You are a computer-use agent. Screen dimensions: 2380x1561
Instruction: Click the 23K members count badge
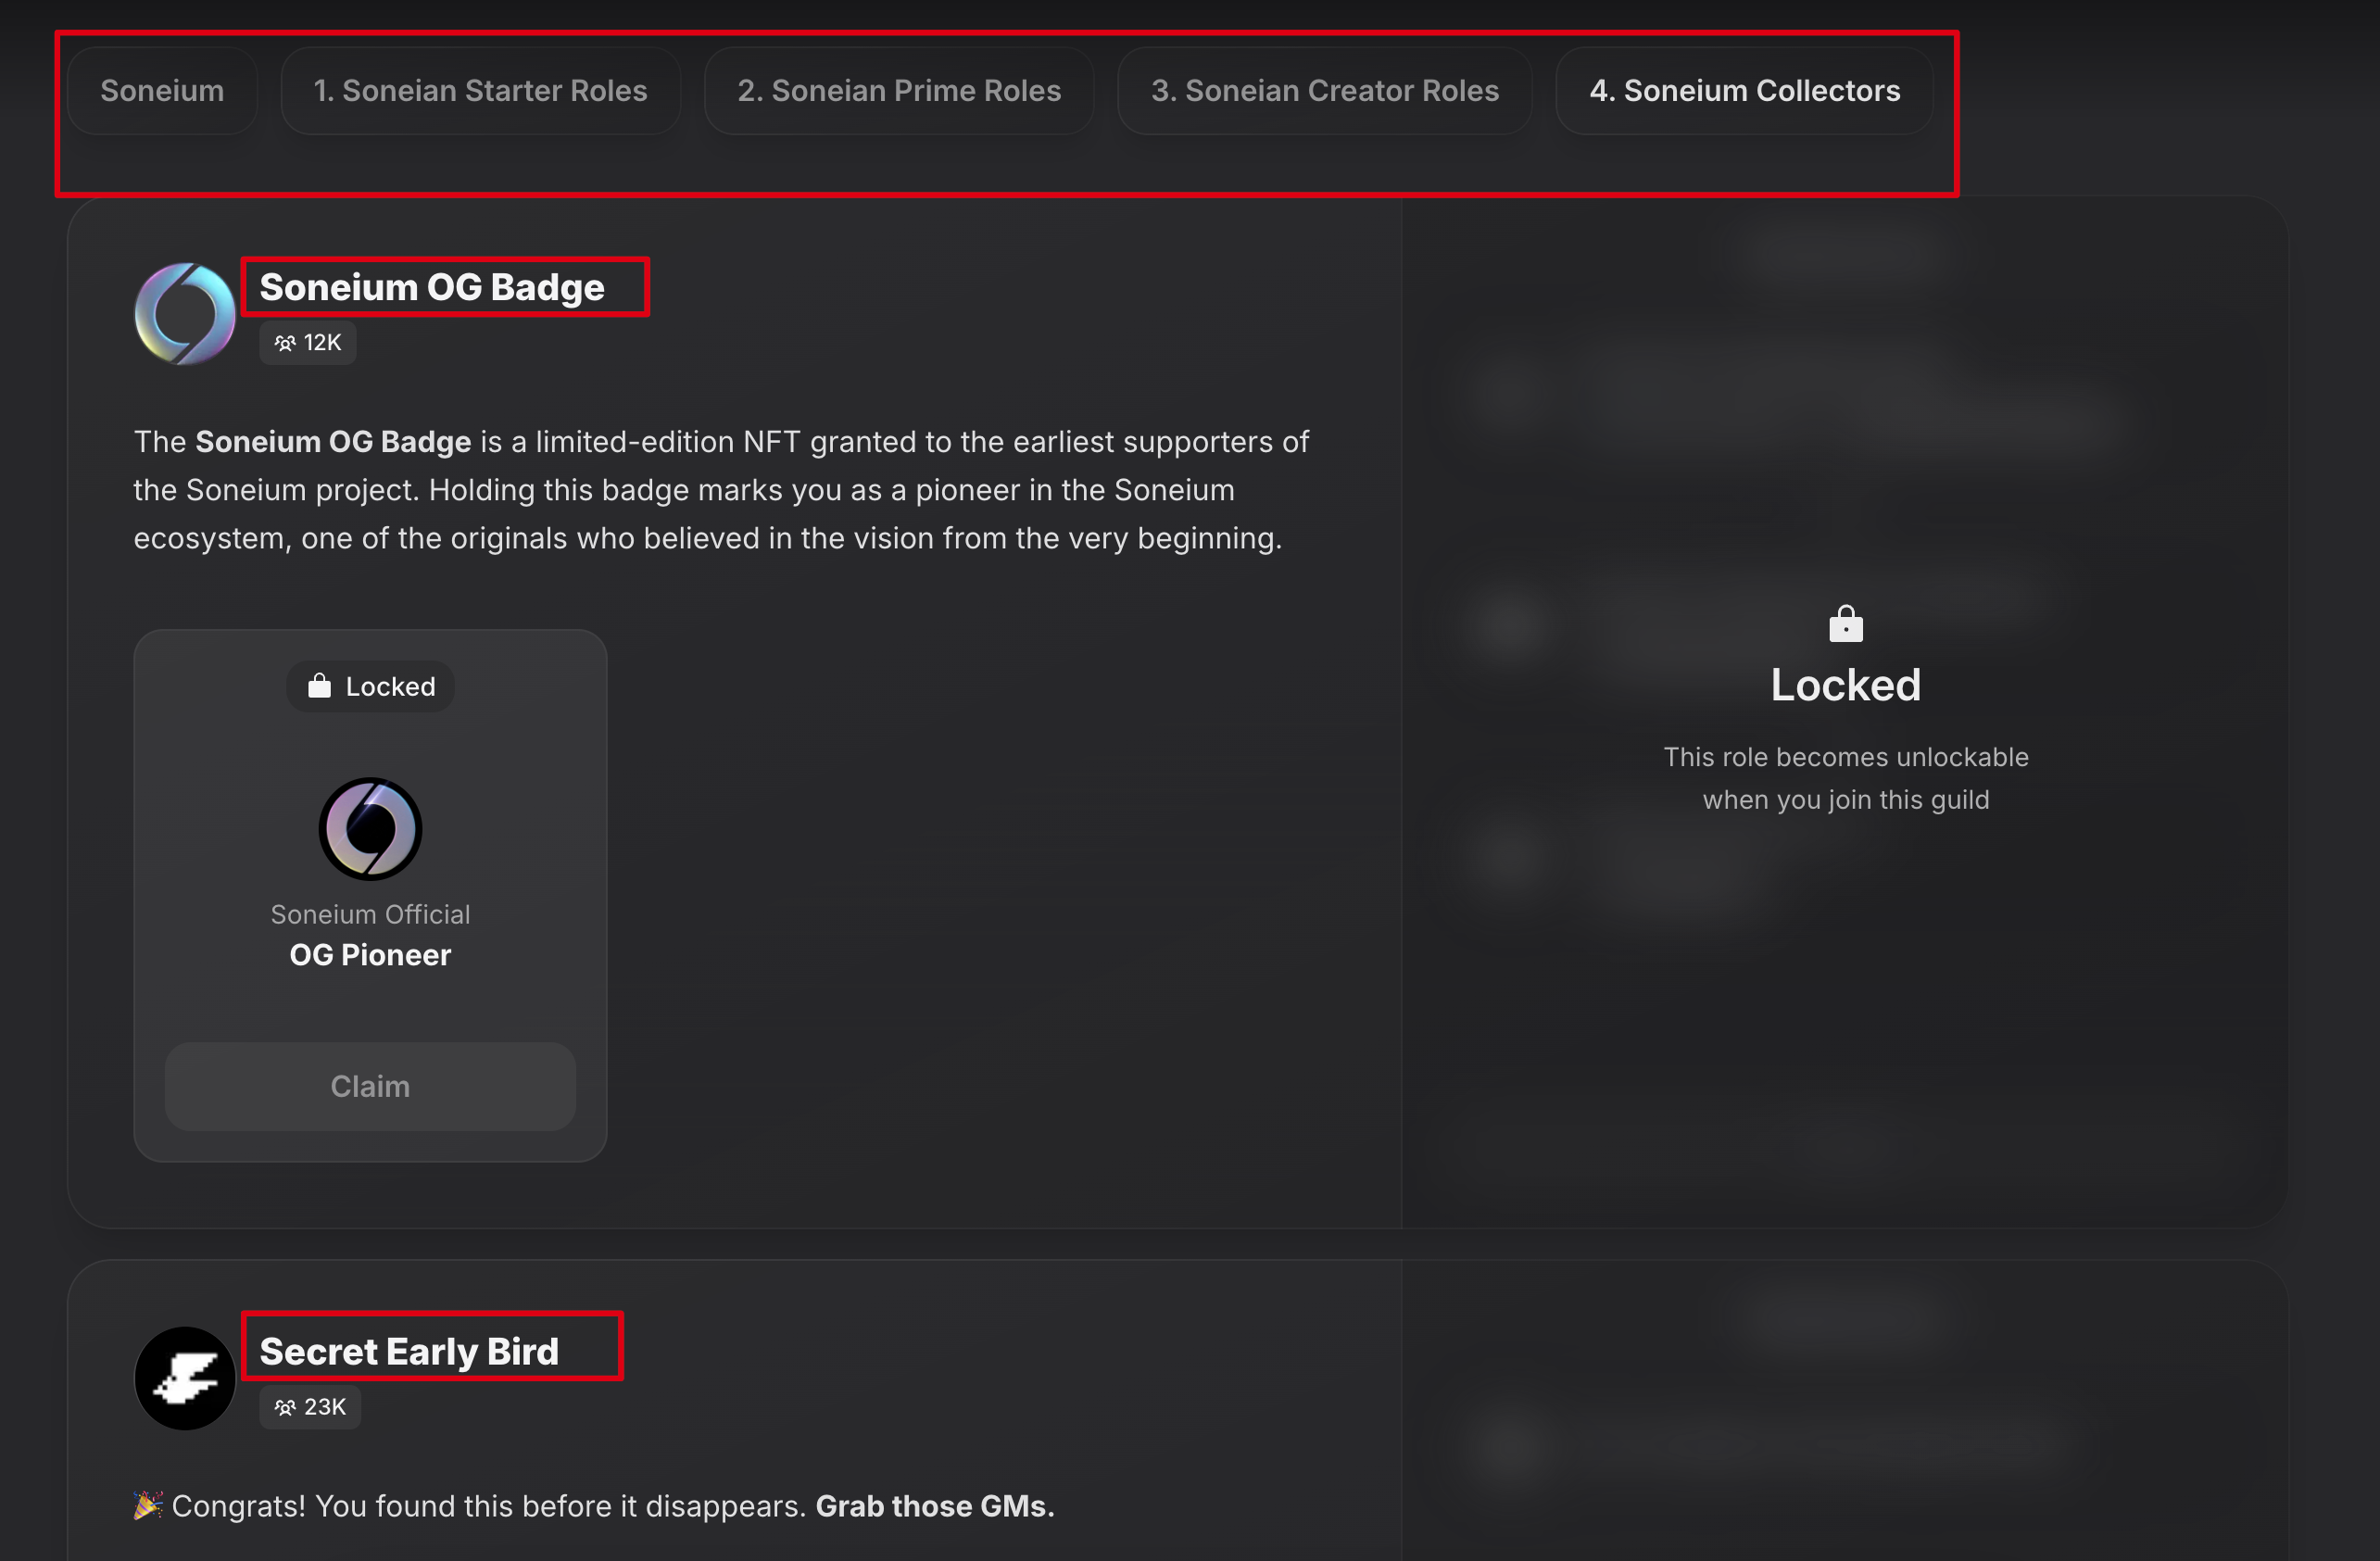(310, 1407)
